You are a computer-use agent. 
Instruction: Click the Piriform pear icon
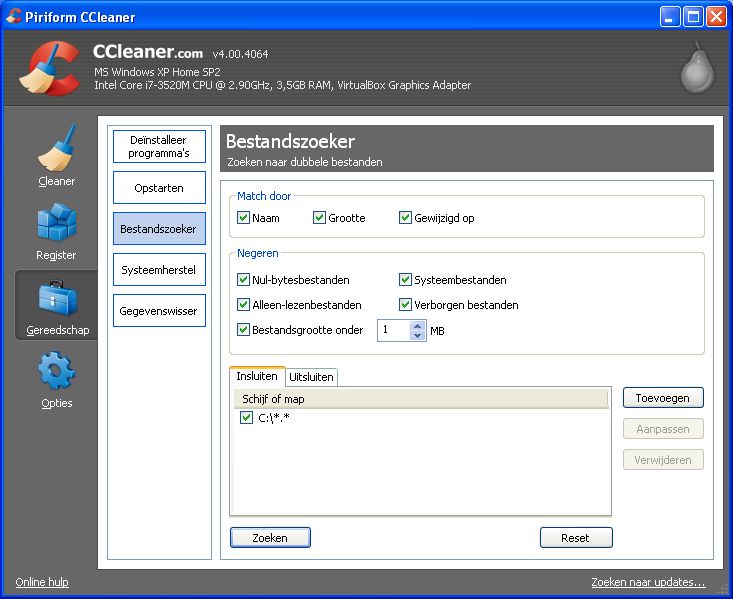696,70
